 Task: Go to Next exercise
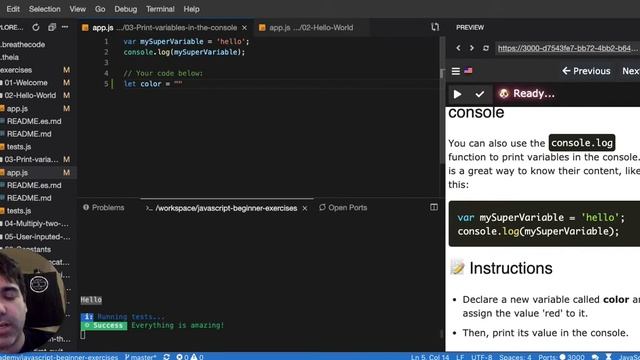coord(631,71)
